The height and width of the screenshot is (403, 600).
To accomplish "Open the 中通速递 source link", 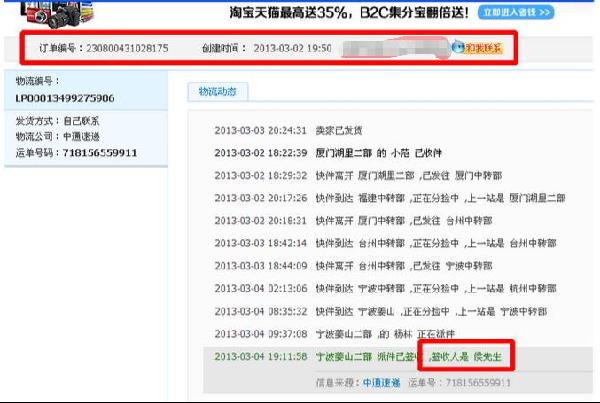I will (380, 382).
